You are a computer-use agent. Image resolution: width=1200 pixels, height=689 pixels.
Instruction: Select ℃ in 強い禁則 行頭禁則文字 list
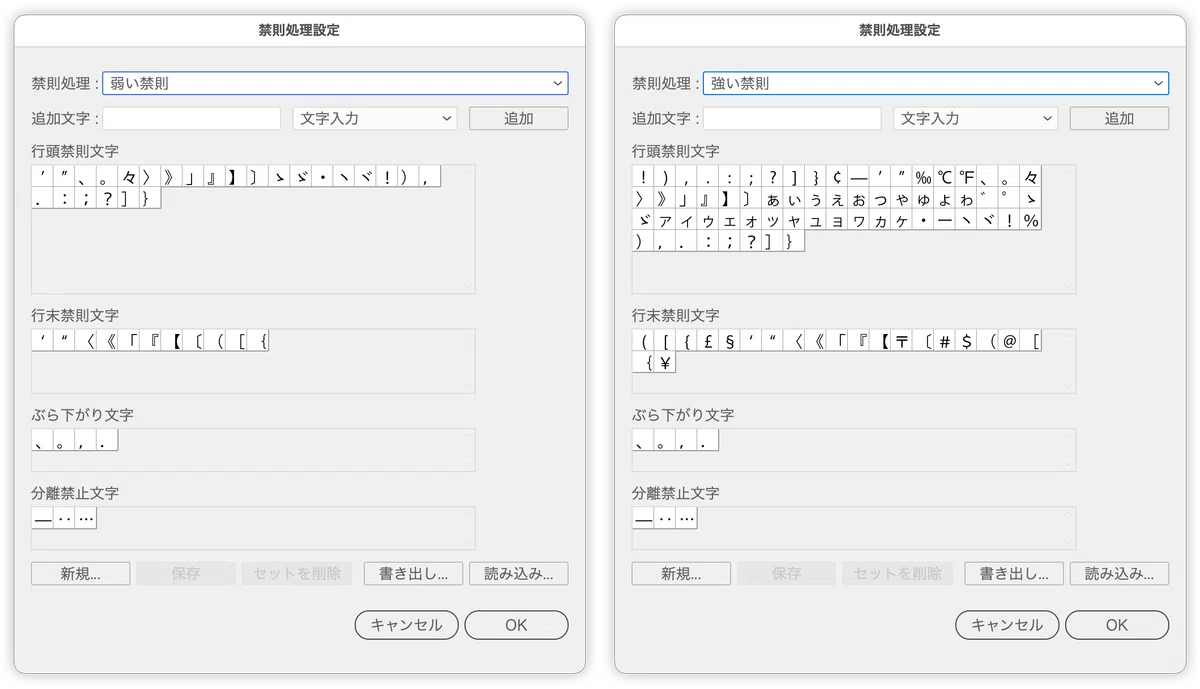pos(945,177)
